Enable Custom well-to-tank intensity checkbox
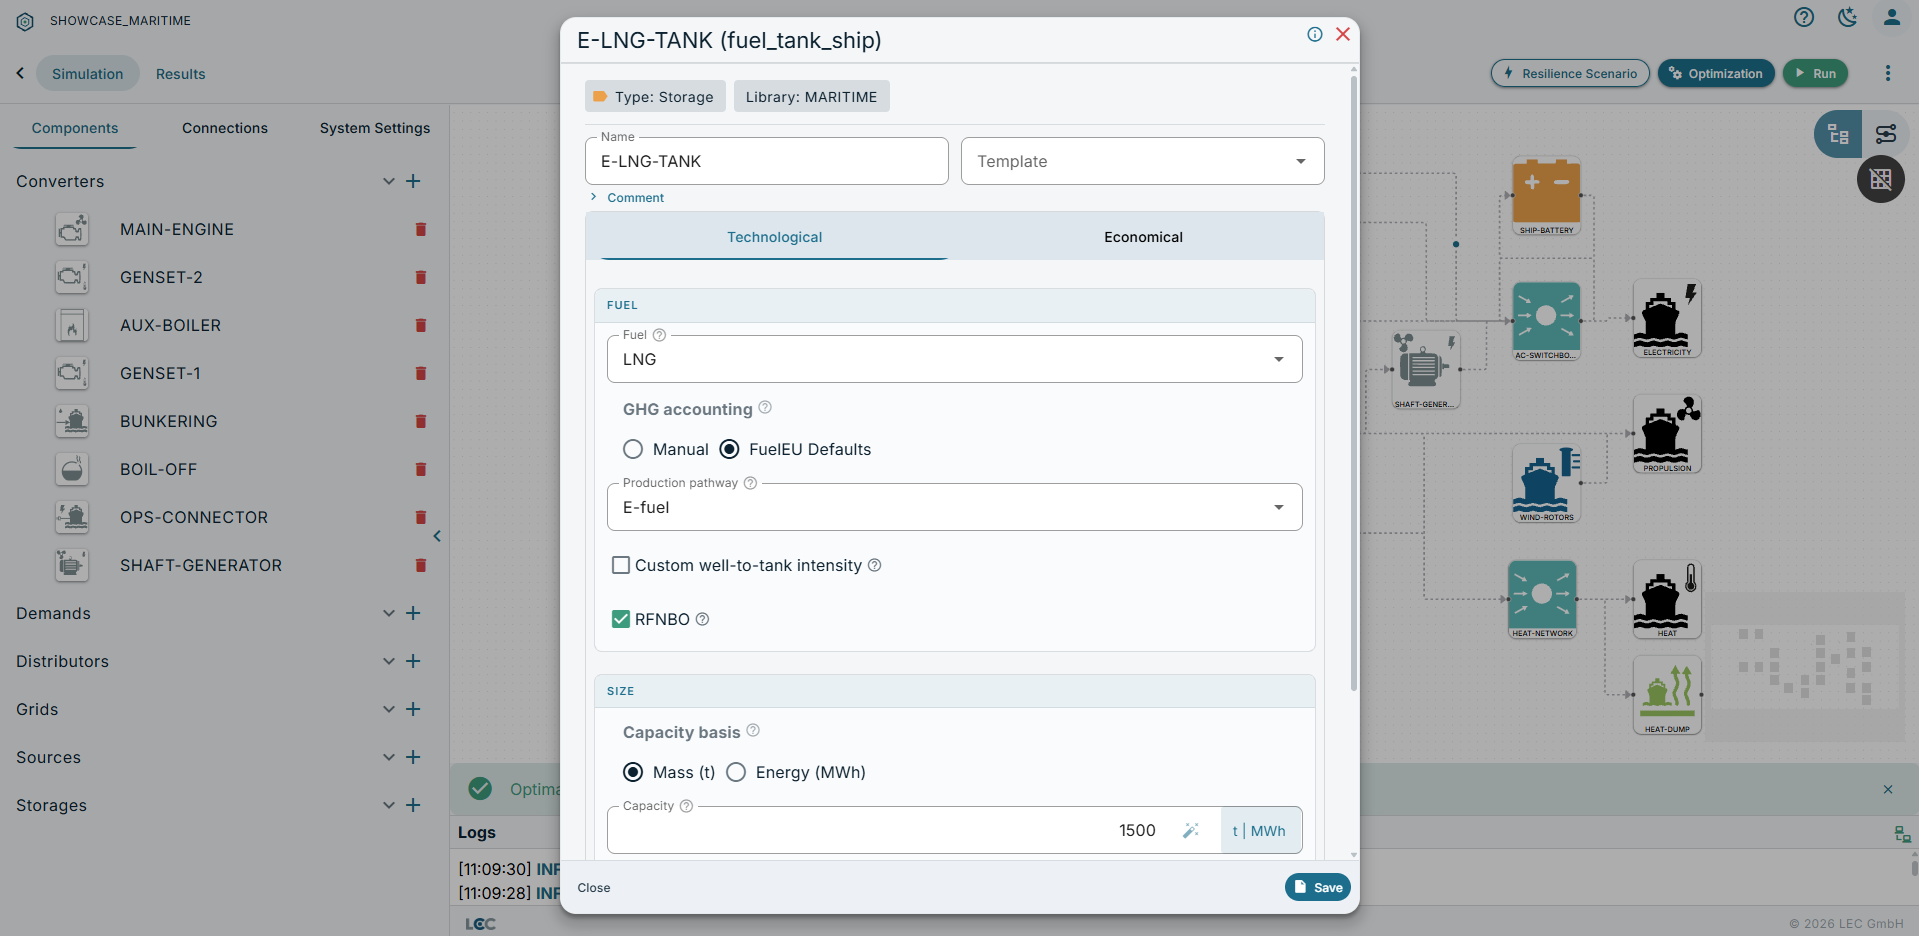 click(x=621, y=565)
